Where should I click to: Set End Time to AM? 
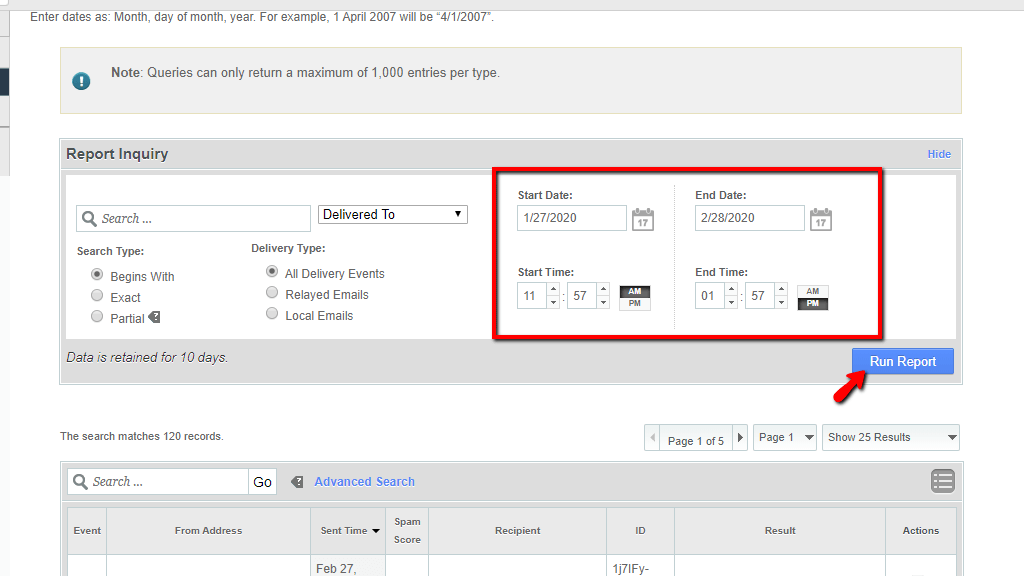[x=812, y=291]
